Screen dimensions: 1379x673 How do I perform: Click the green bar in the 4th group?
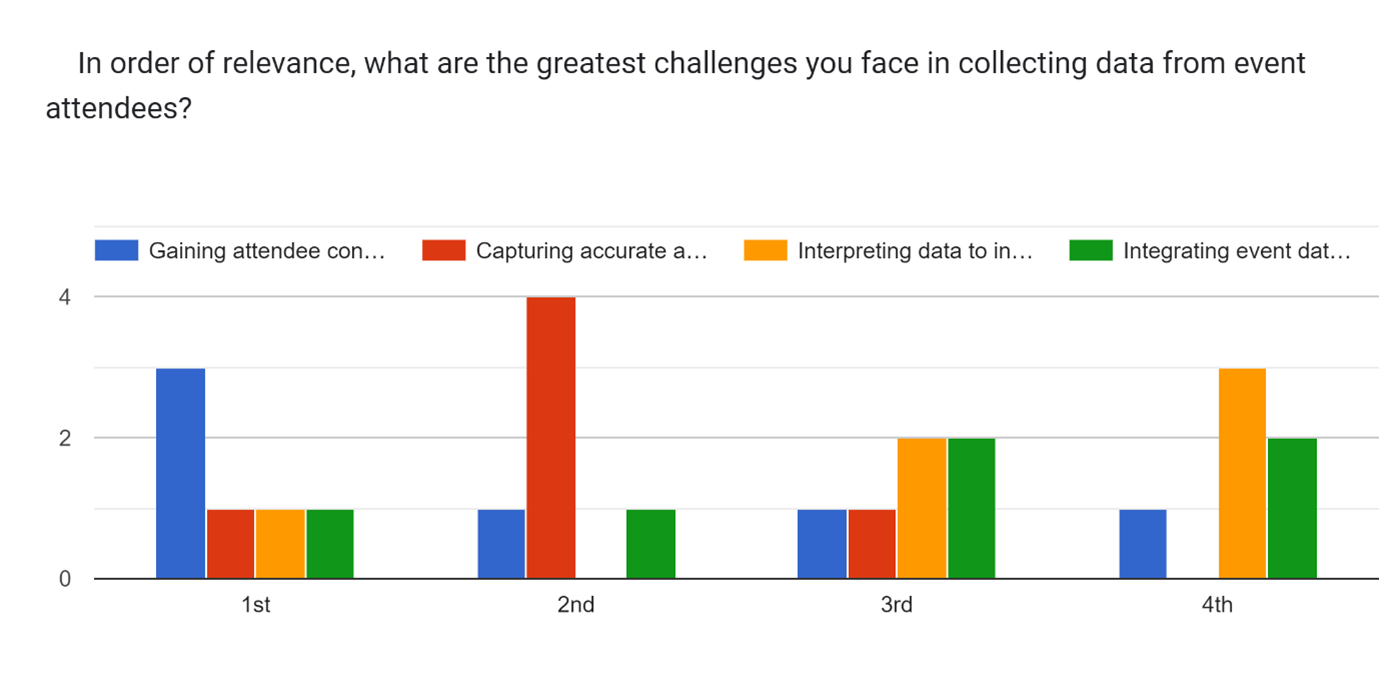coord(1292,508)
